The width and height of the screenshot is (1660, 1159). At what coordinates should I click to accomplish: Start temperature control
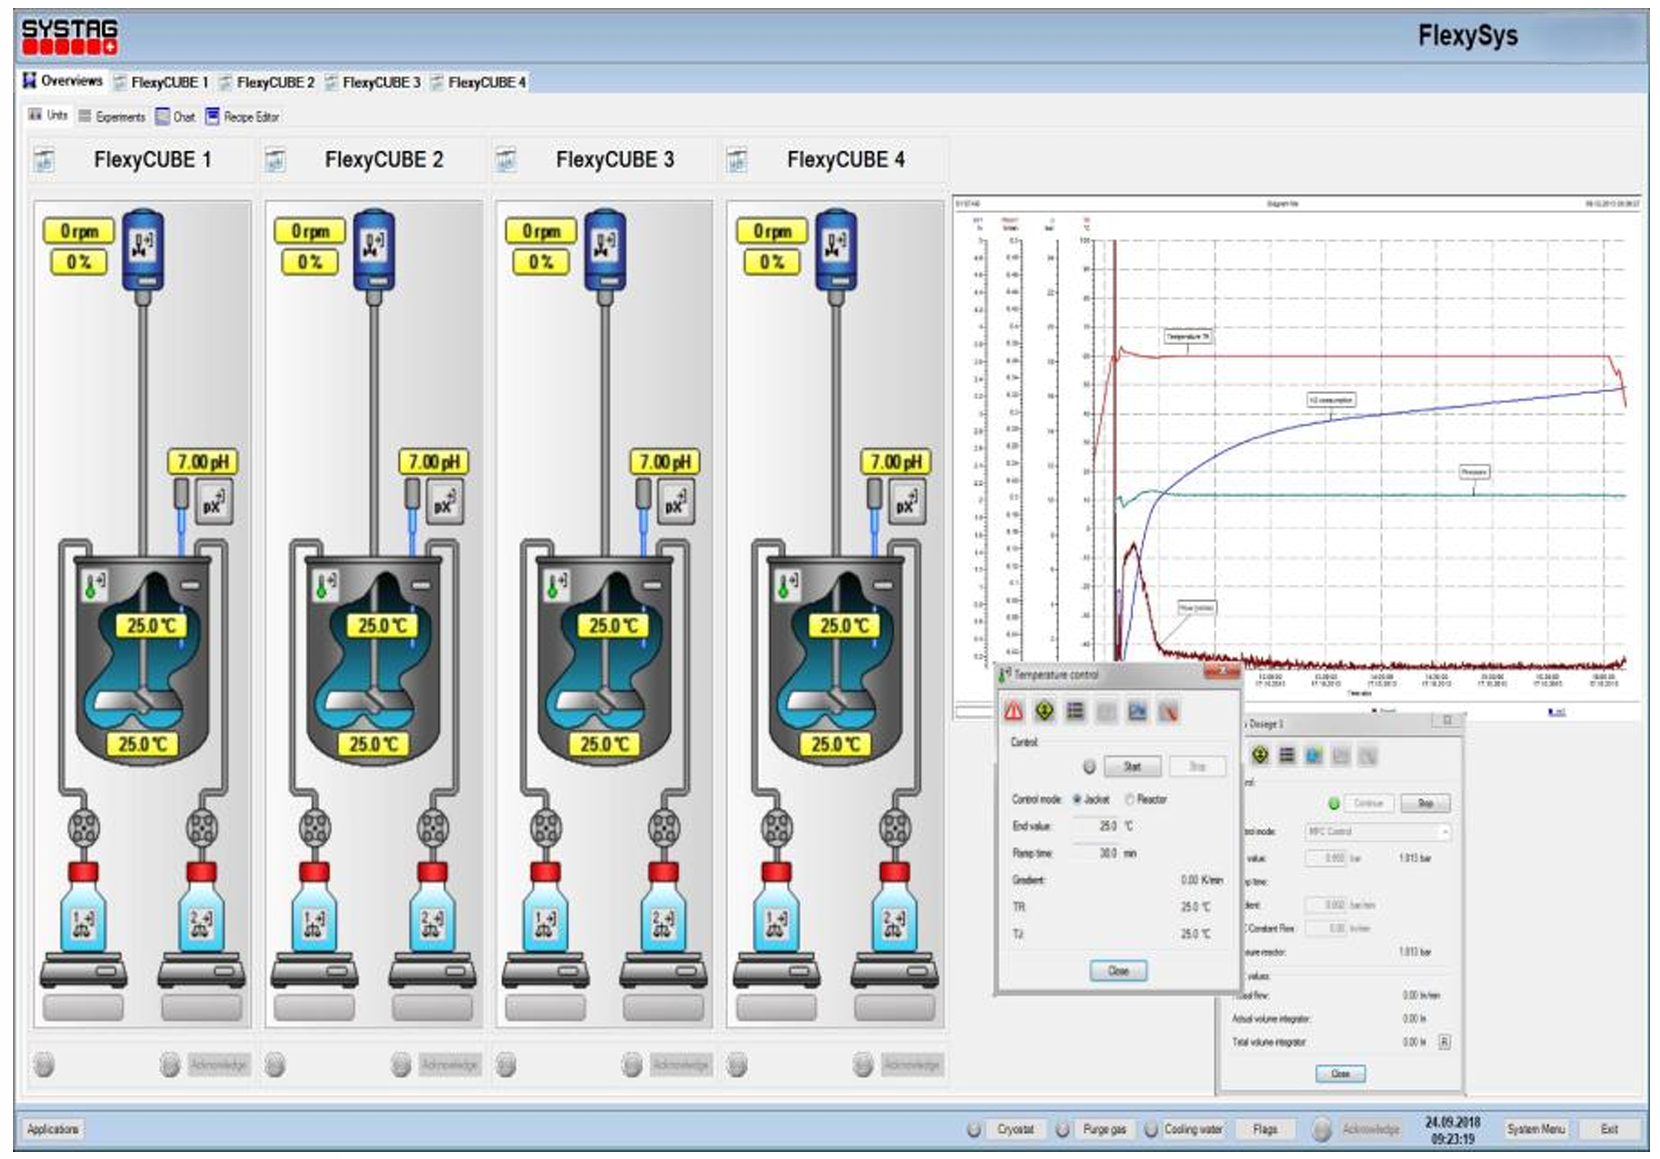pyautogui.click(x=1132, y=766)
